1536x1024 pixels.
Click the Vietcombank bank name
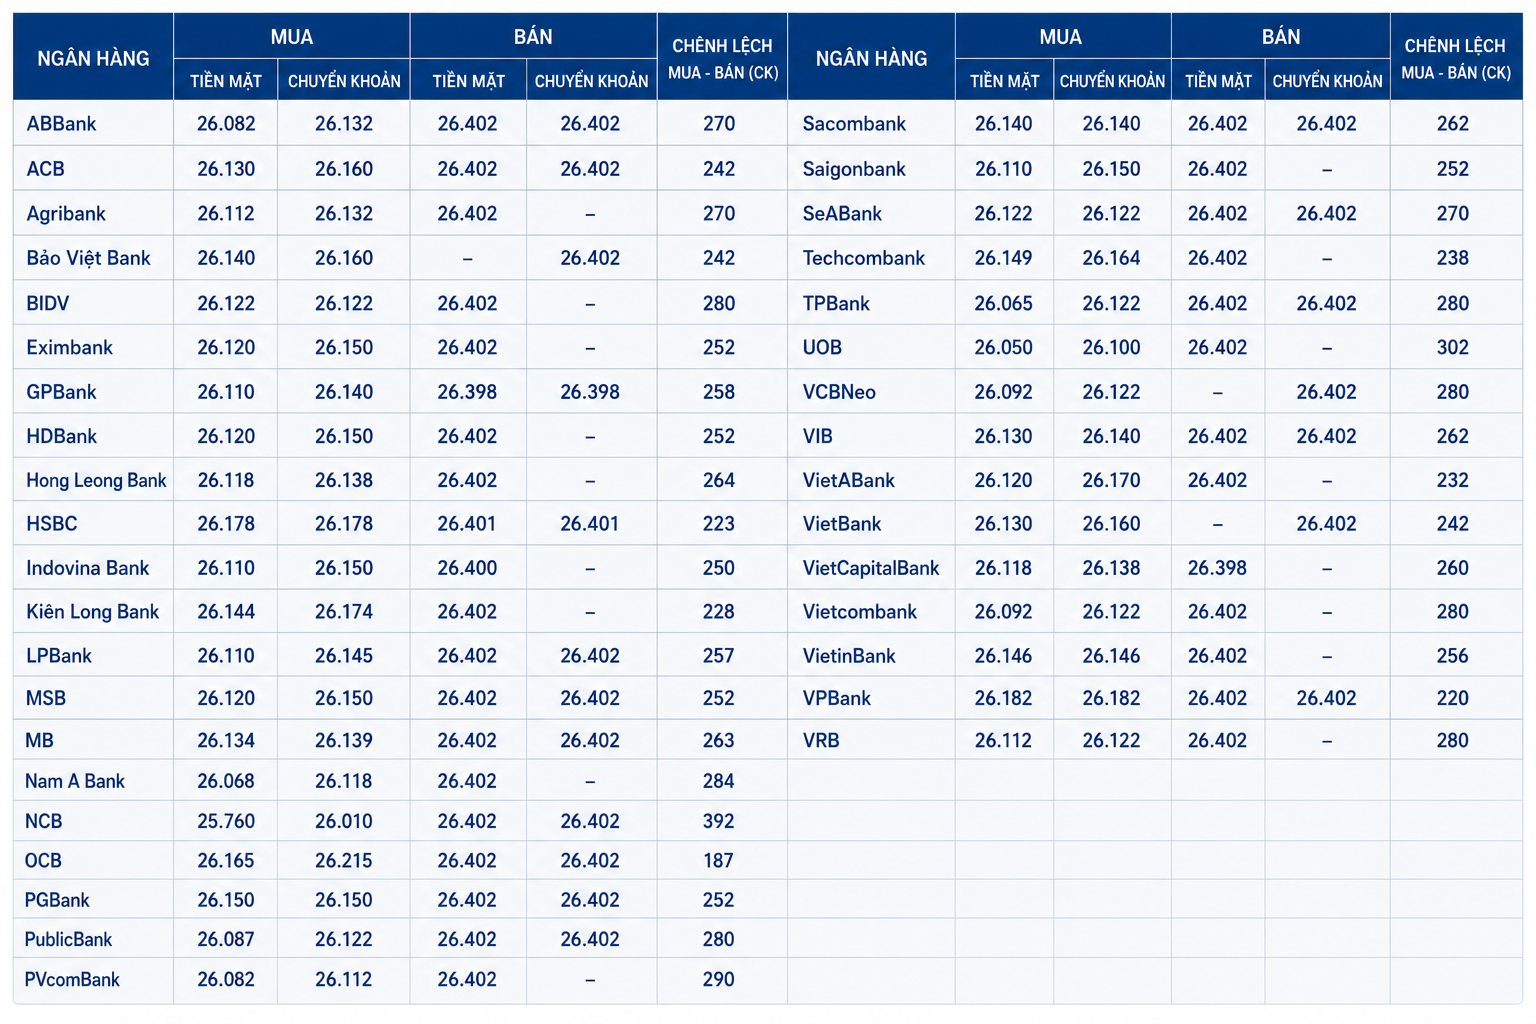[x=860, y=612]
